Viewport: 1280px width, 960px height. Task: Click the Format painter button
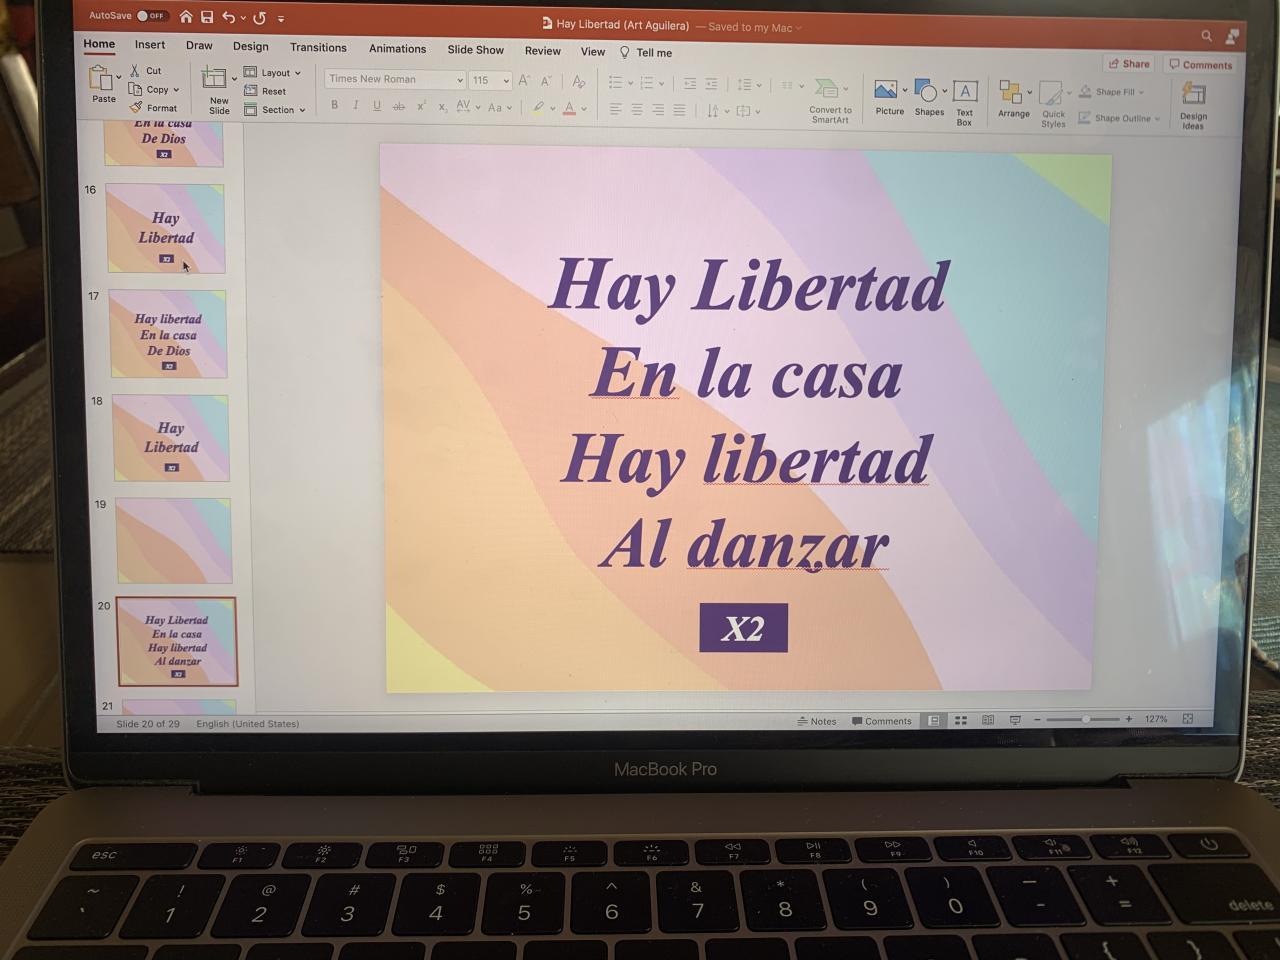[x=154, y=108]
